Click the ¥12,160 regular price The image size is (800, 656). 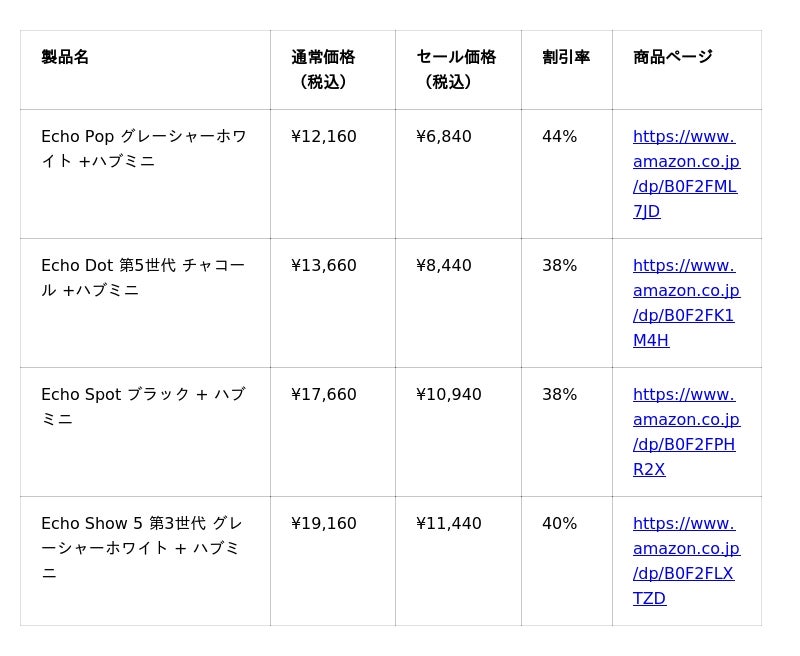pos(324,137)
